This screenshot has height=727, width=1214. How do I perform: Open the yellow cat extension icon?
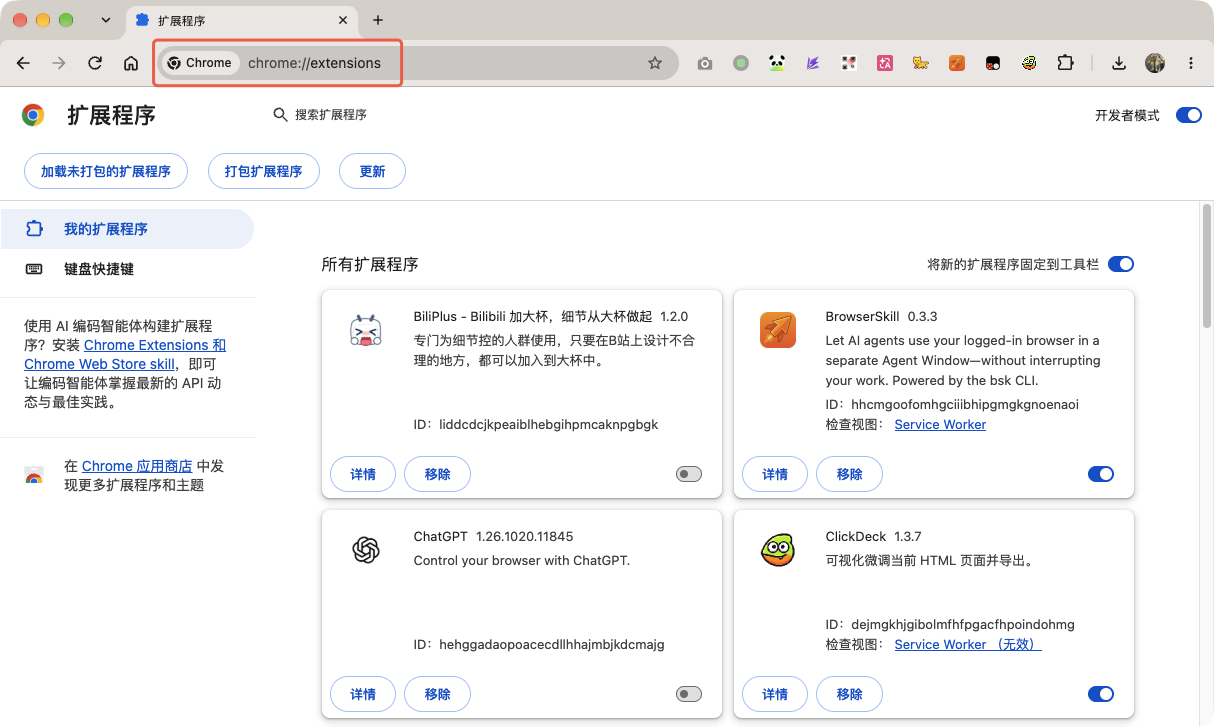(x=921, y=63)
